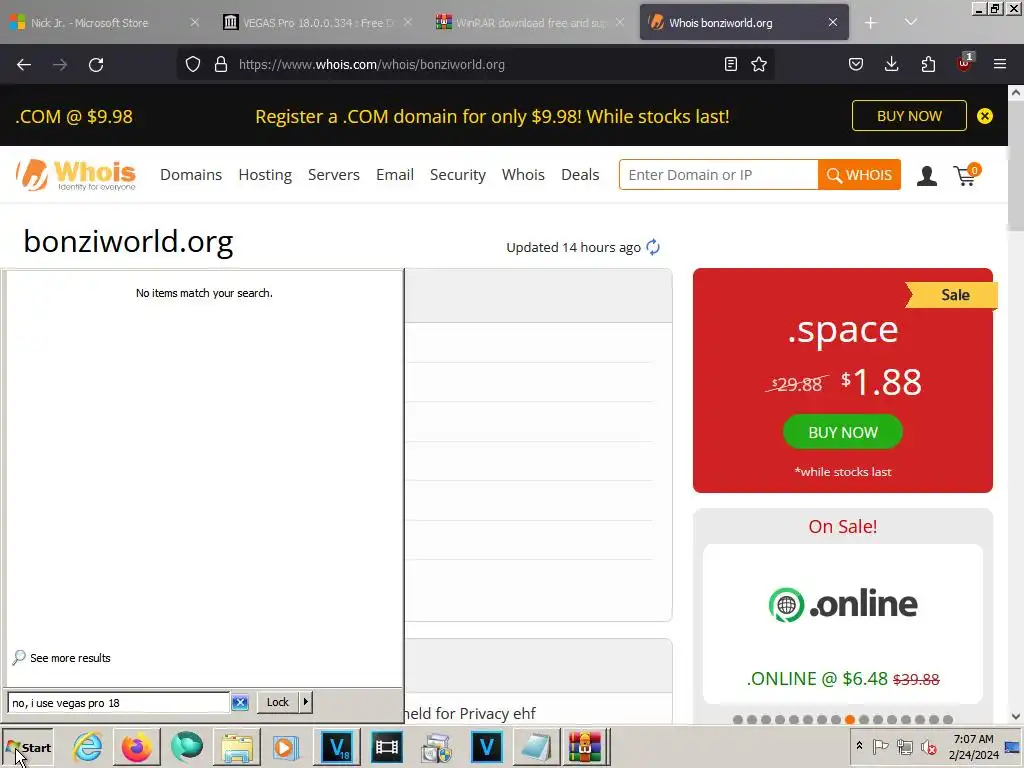This screenshot has height=768, width=1024.
Task: Toggle reader view in the address bar
Action: click(731, 64)
